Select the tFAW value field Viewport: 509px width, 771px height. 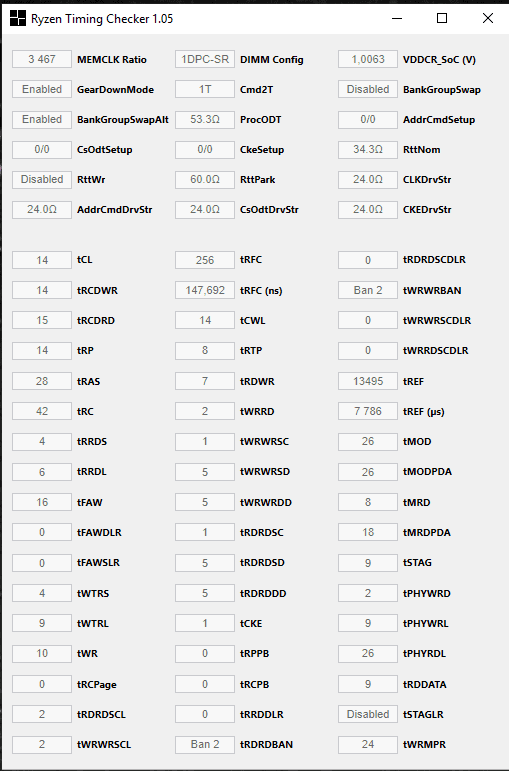tap(42, 503)
